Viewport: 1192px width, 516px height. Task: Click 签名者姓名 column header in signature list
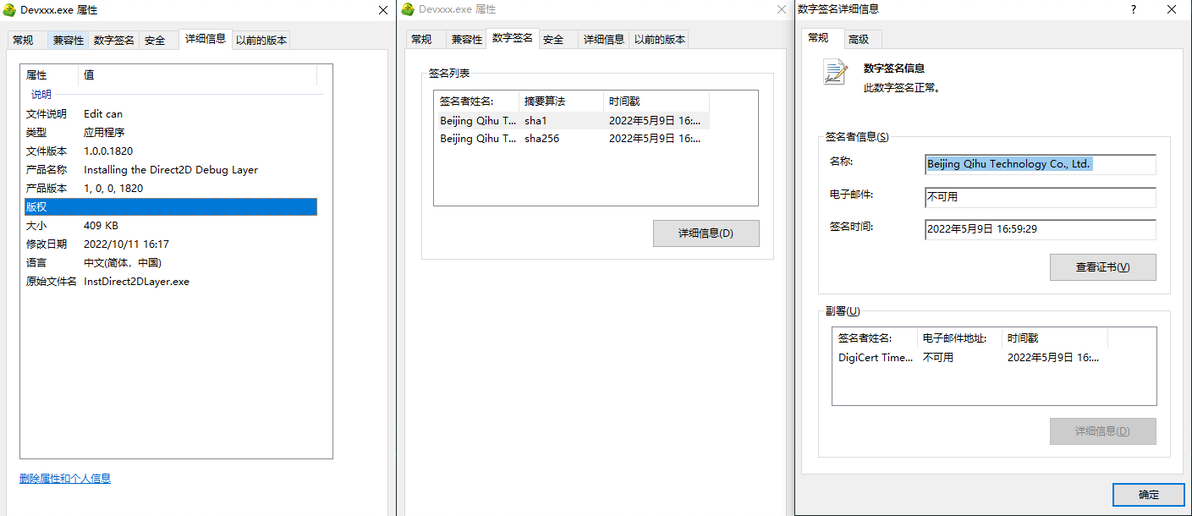pos(477,101)
